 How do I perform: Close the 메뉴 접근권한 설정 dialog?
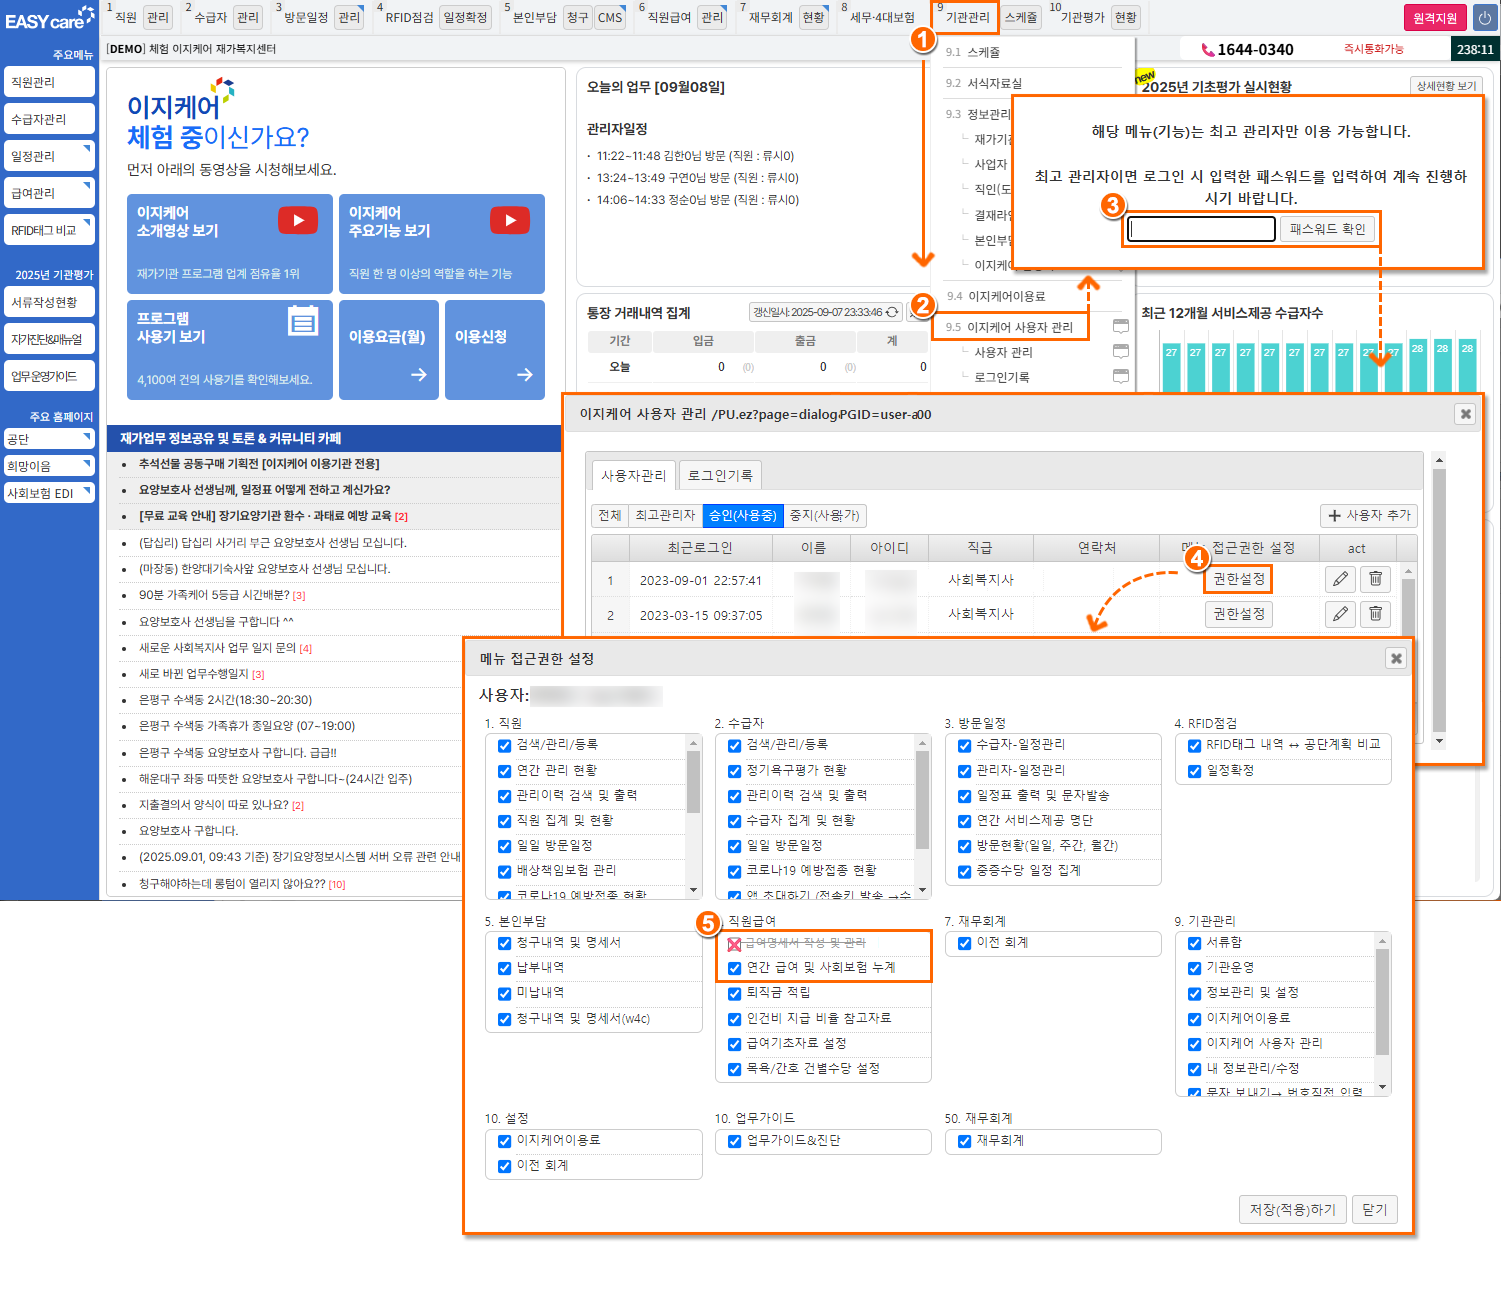click(x=1396, y=658)
